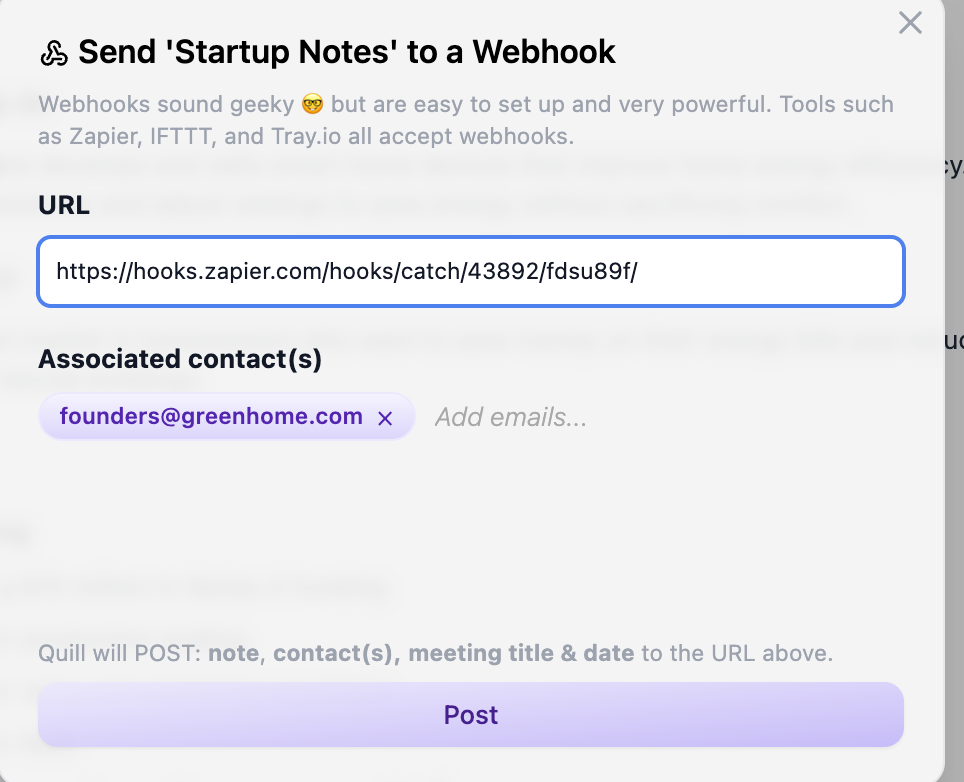Click bold 'meeting title & date' text
This screenshot has height=782, width=964.
521,654
